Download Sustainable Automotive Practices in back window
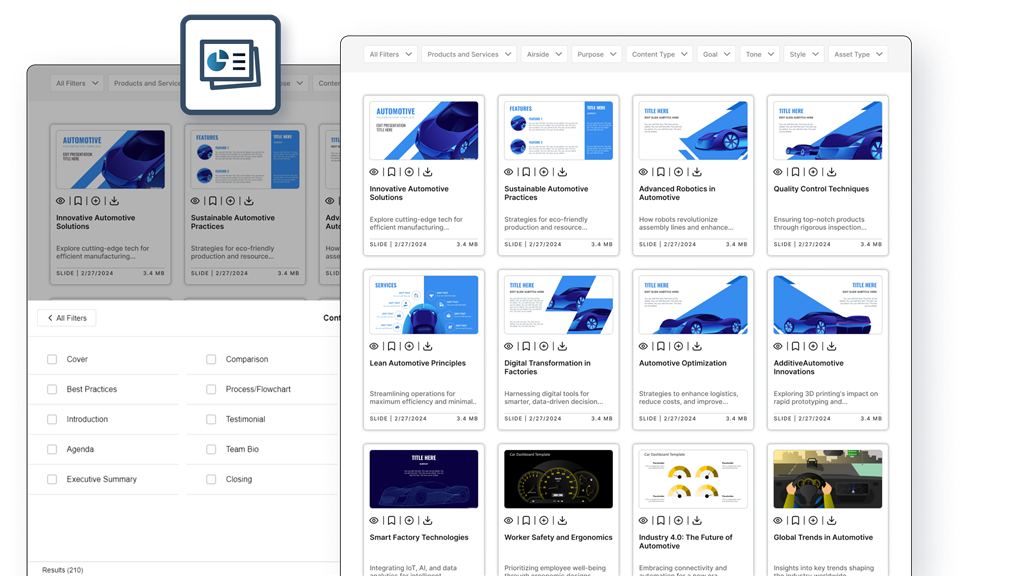Screen dimensions: 1024x576 [248, 201]
